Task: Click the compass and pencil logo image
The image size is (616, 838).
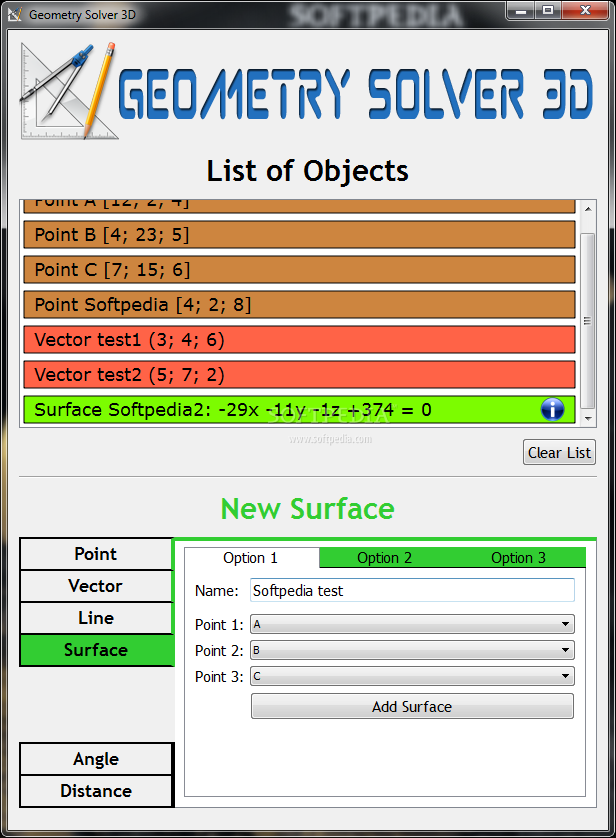Action: click(x=69, y=91)
